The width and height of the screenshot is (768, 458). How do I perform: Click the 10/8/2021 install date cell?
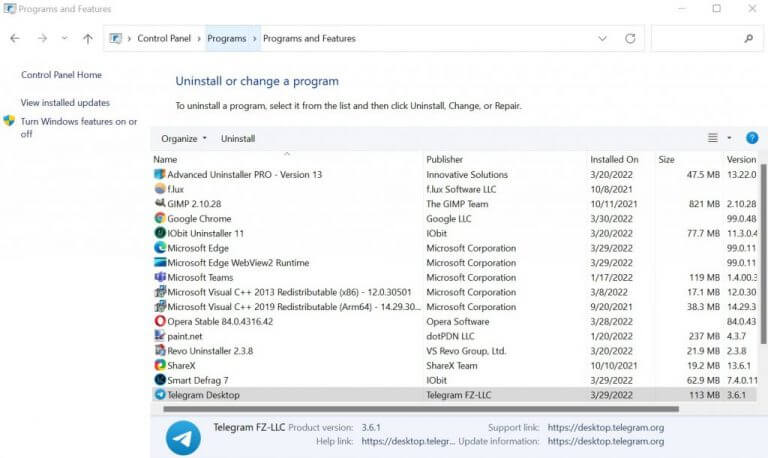click(x=611, y=189)
